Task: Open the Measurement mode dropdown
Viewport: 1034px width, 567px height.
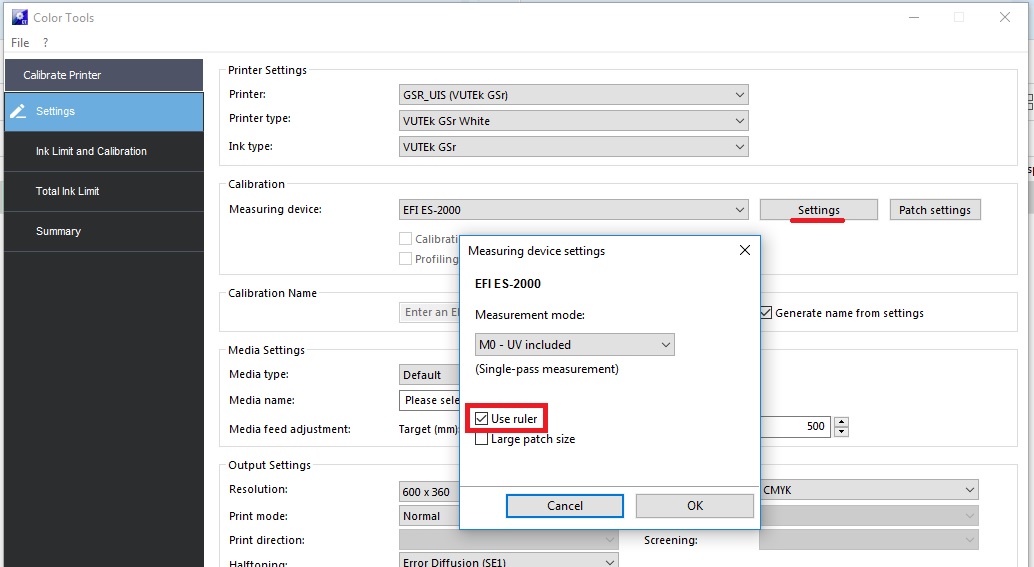Action: (x=574, y=345)
